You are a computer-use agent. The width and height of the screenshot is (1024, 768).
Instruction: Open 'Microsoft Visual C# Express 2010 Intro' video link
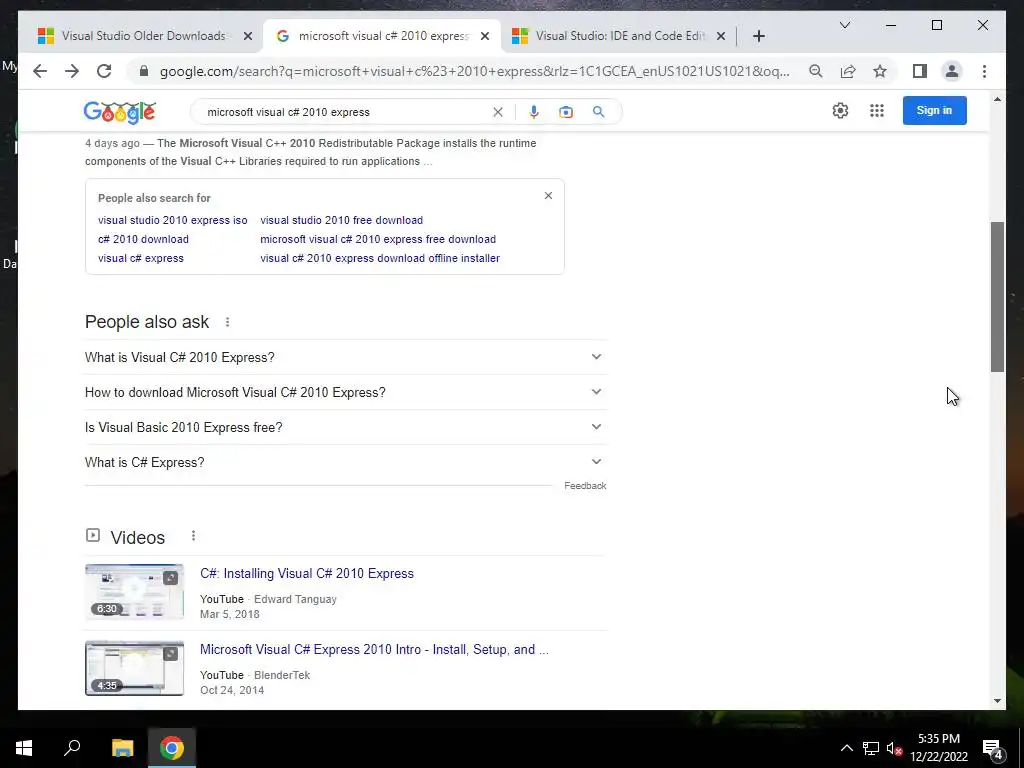coord(374,649)
